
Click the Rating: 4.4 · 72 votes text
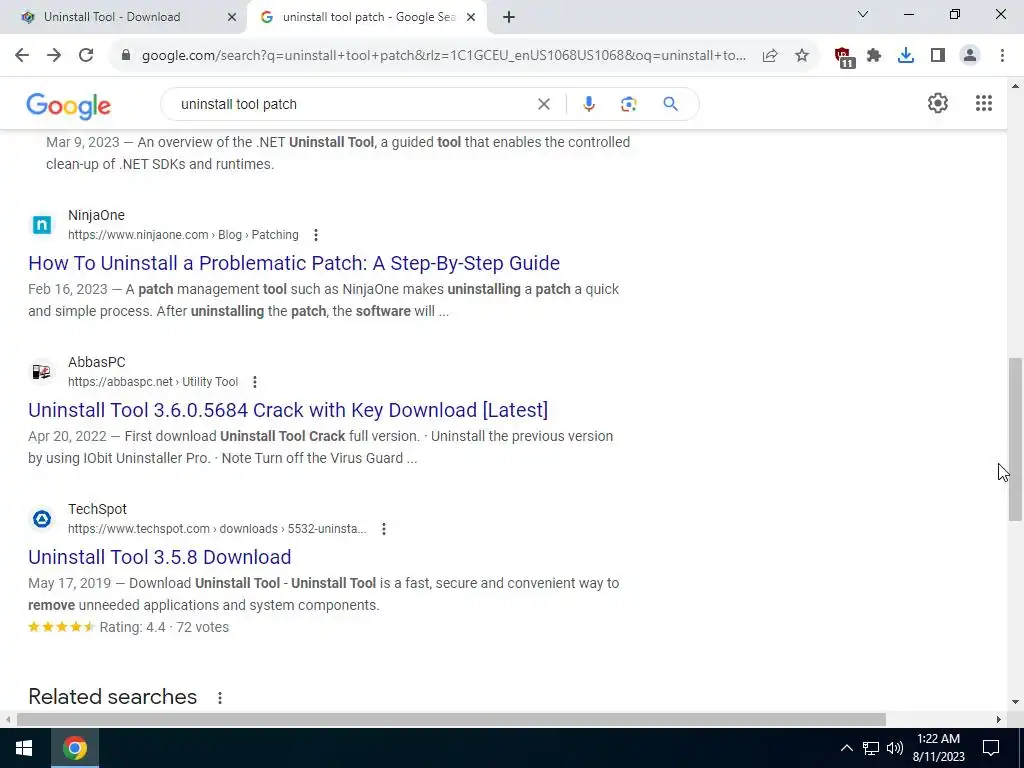tap(164, 628)
